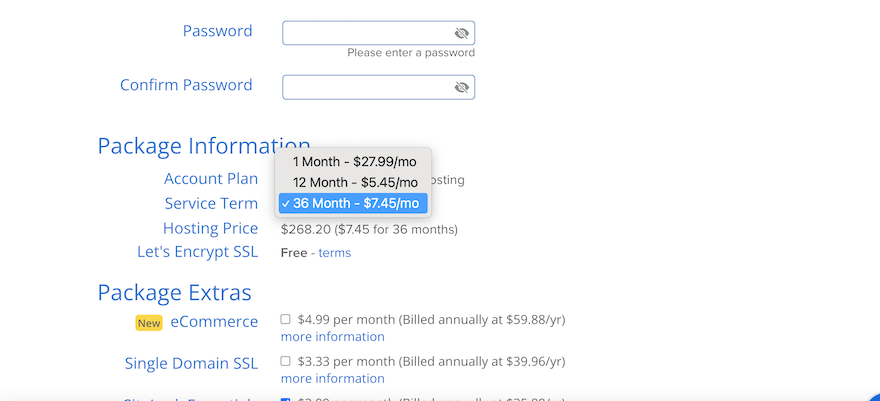Click the Single Domain SSL $3.33 price text
The width and height of the screenshot is (880, 401).
[x=431, y=361]
